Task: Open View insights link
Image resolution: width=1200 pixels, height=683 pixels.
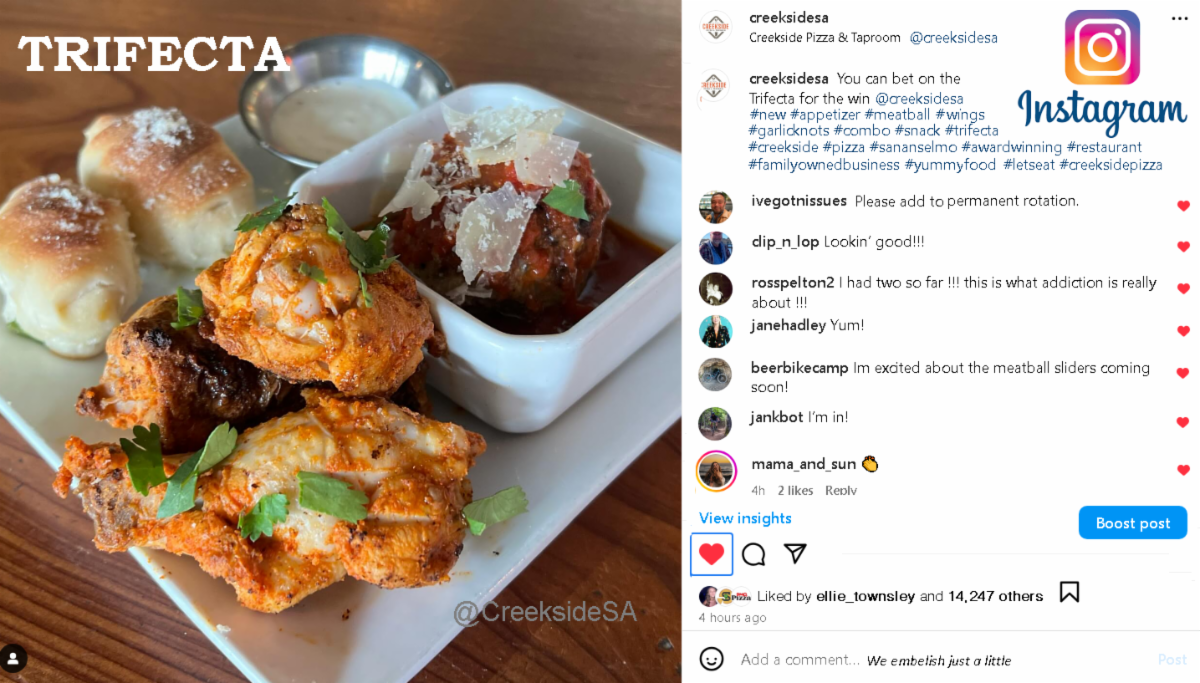Action: pos(745,518)
